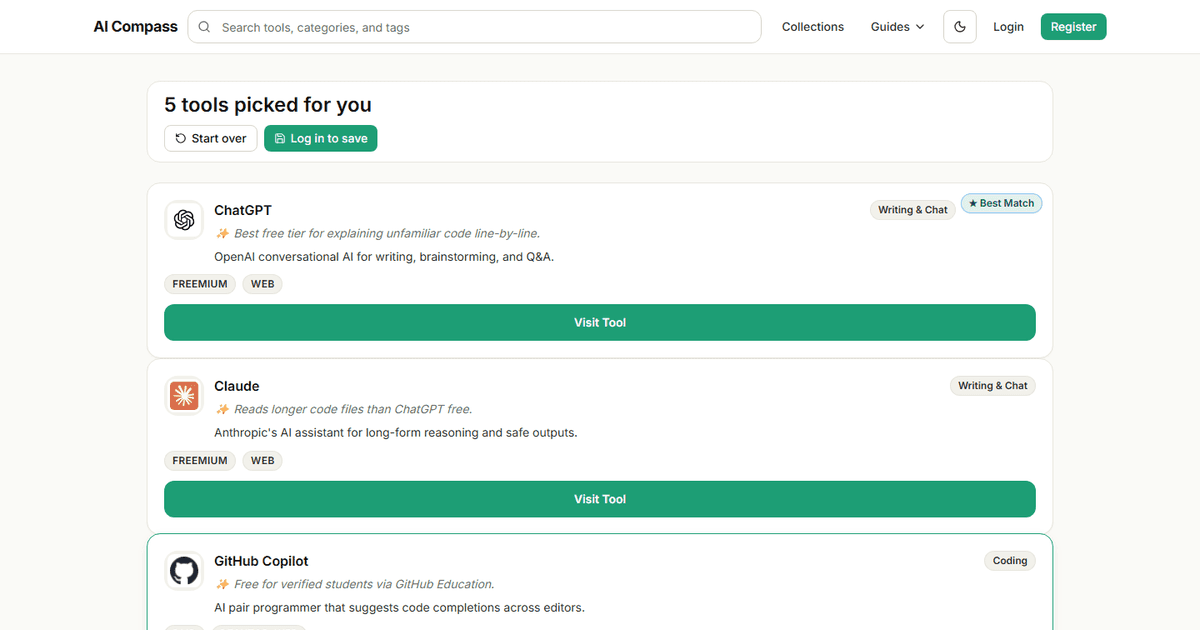Image resolution: width=1200 pixels, height=630 pixels.
Task: Expand the Guides dropdown menu
Action: pyautogui.click(x=897, y=27)
